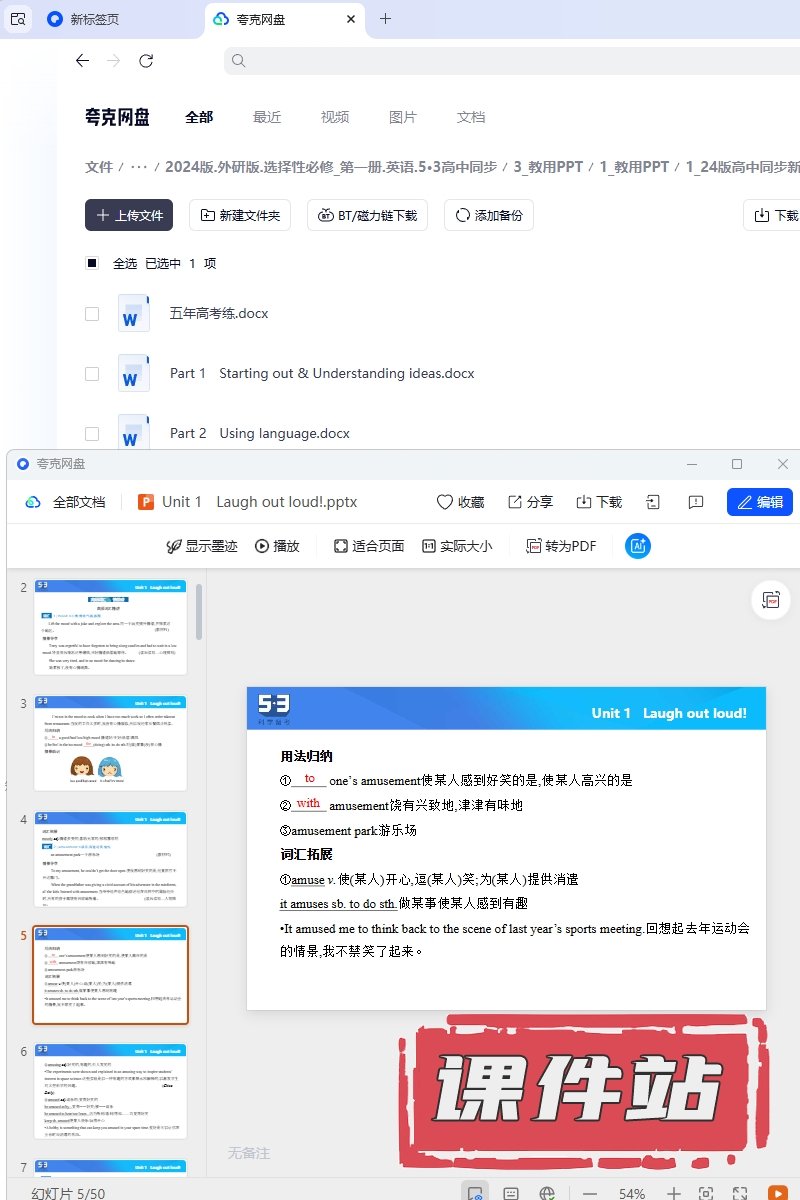The height and width of the screenshot is (1200, 800).
Task: Enter full screen with the expand icon
Action: tap(740, 1193)
